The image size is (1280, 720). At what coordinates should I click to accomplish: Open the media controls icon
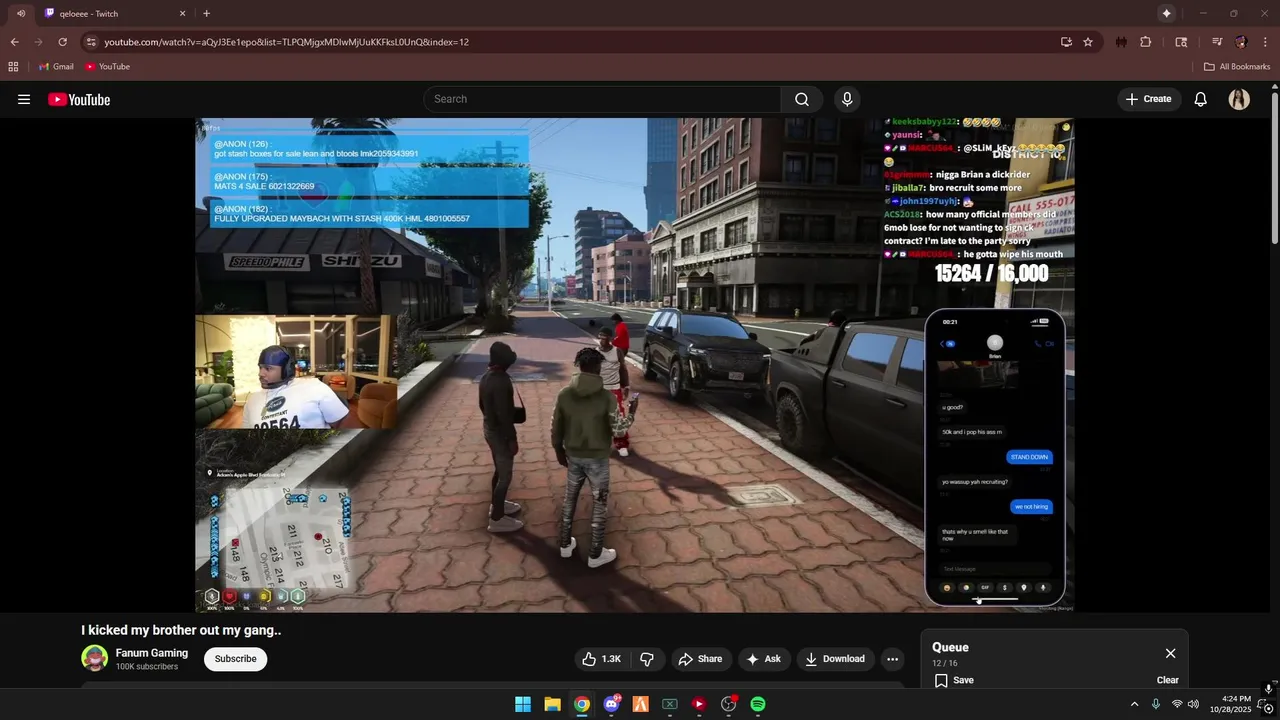point(1216,42)
